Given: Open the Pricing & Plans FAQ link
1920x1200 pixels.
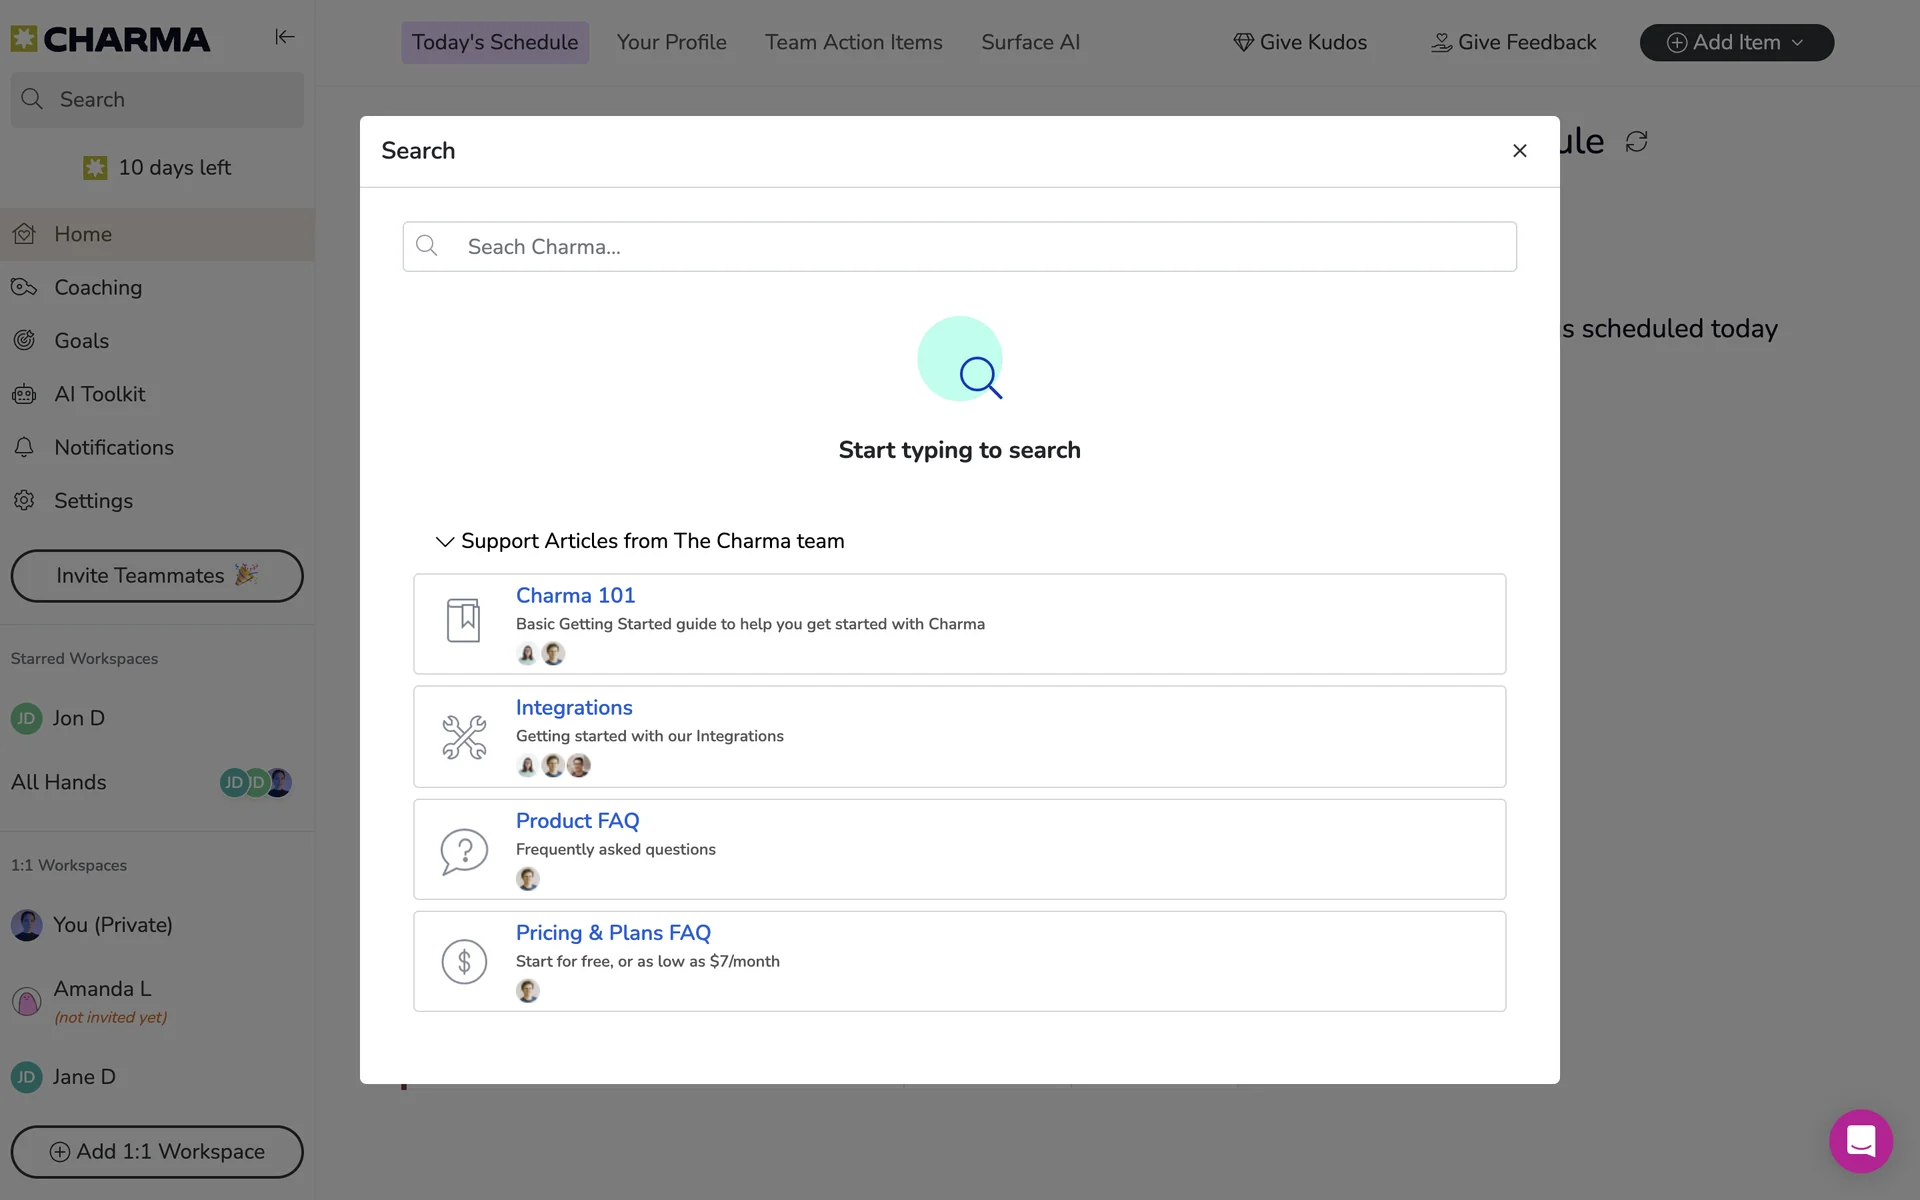Looking at the screenshot, I should click(613, 932).
